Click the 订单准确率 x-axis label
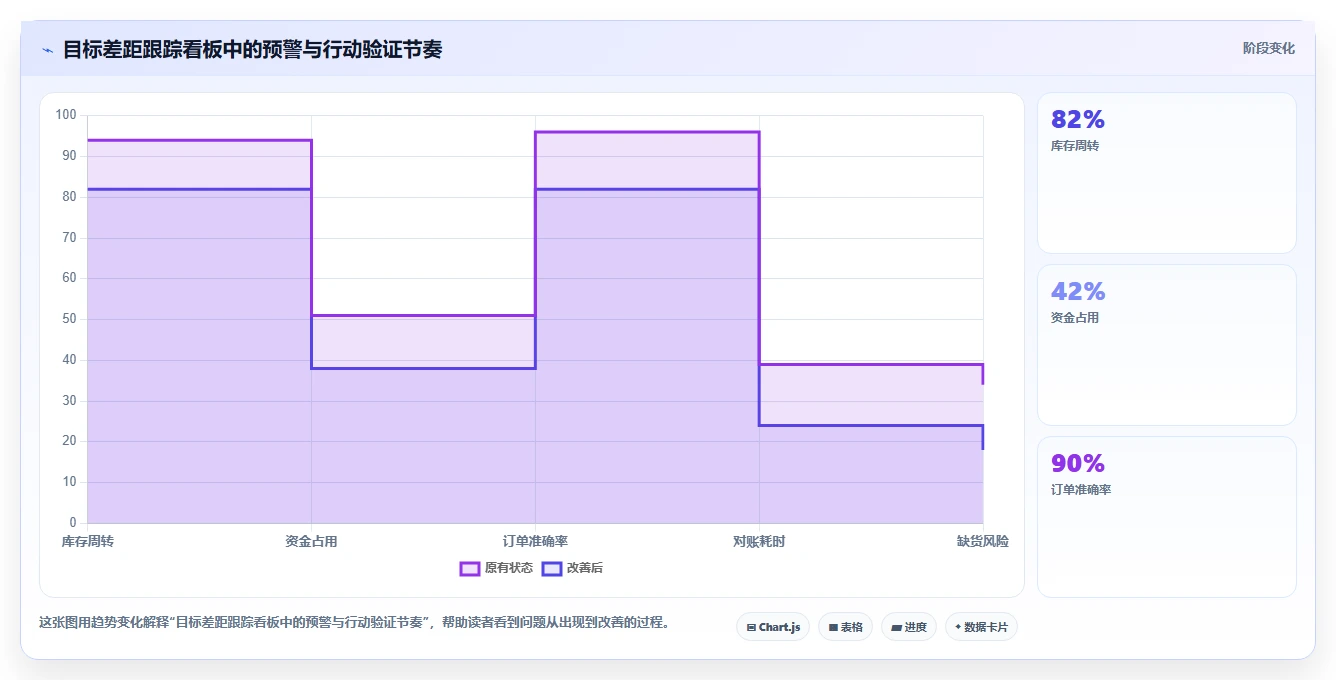1336x680 pixels. click(x=535, y=541)
